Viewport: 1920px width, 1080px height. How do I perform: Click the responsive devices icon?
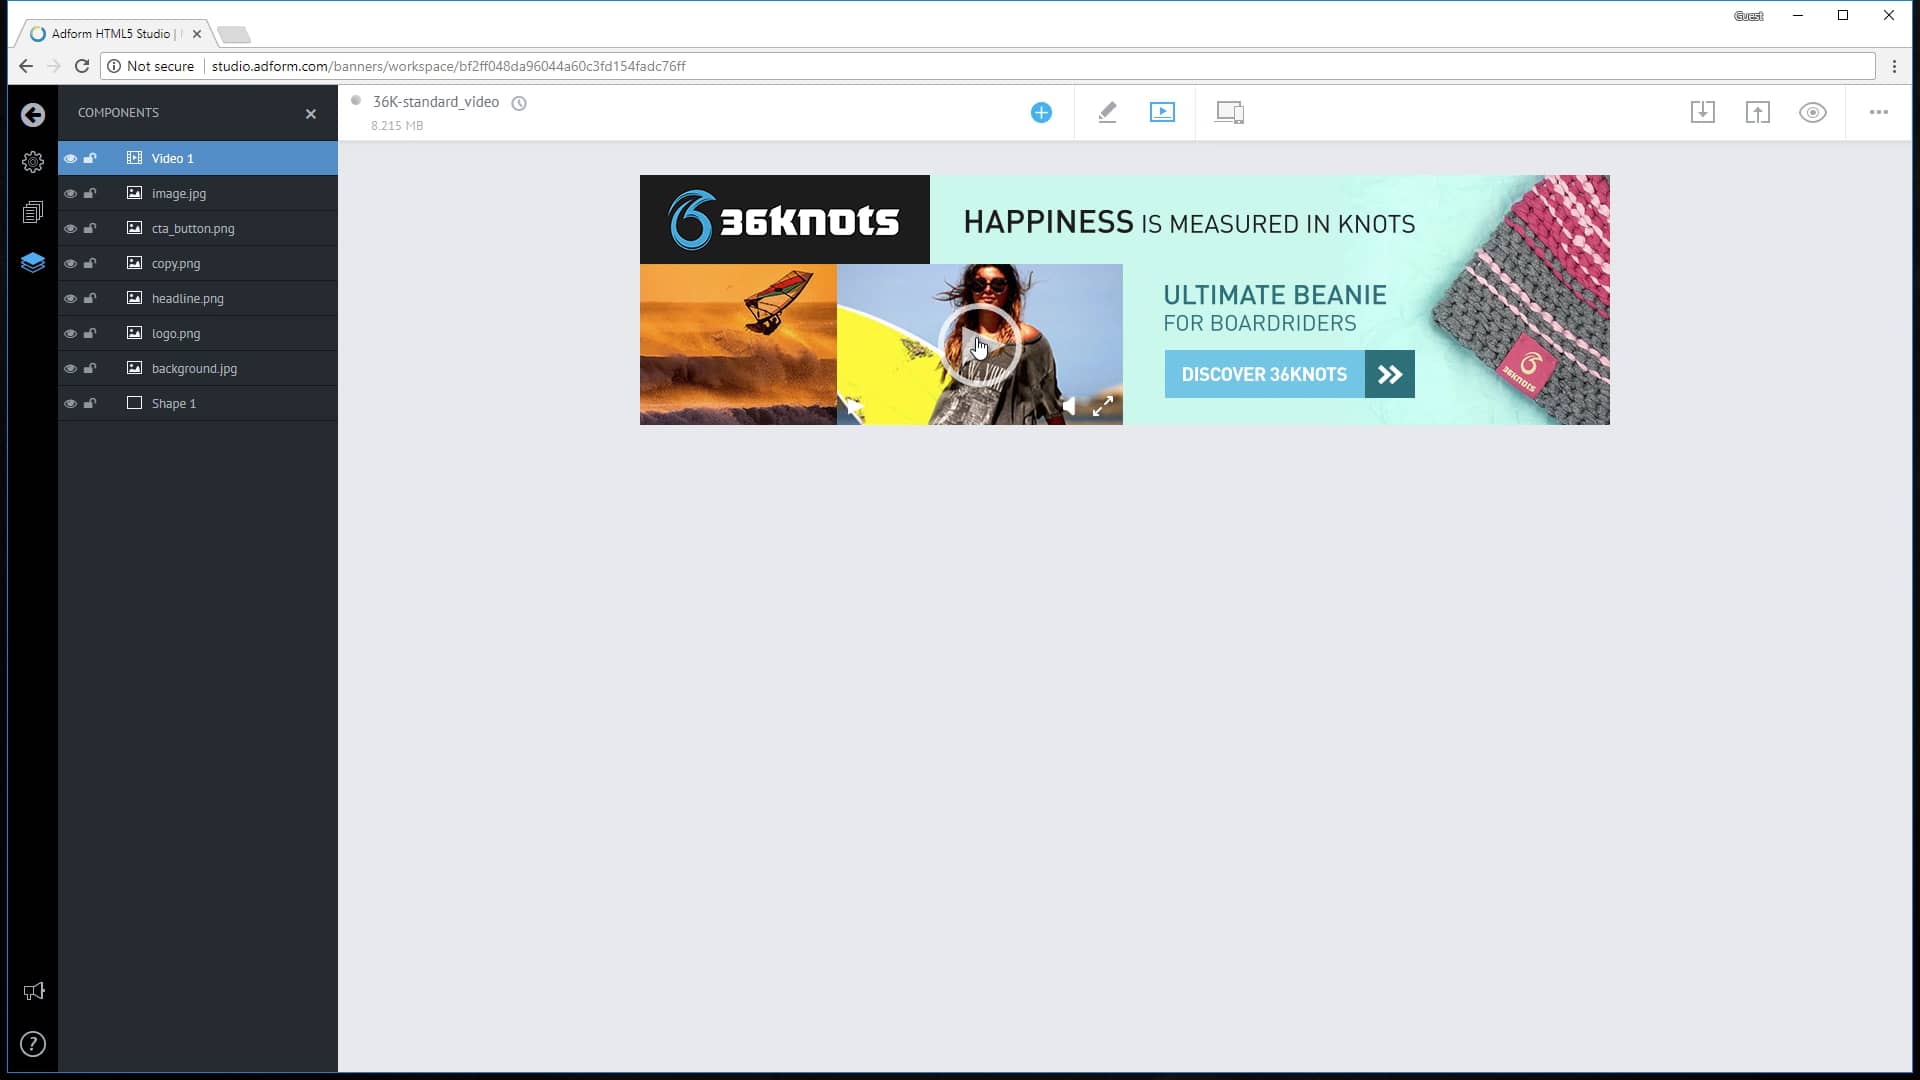pos(1228,112)
